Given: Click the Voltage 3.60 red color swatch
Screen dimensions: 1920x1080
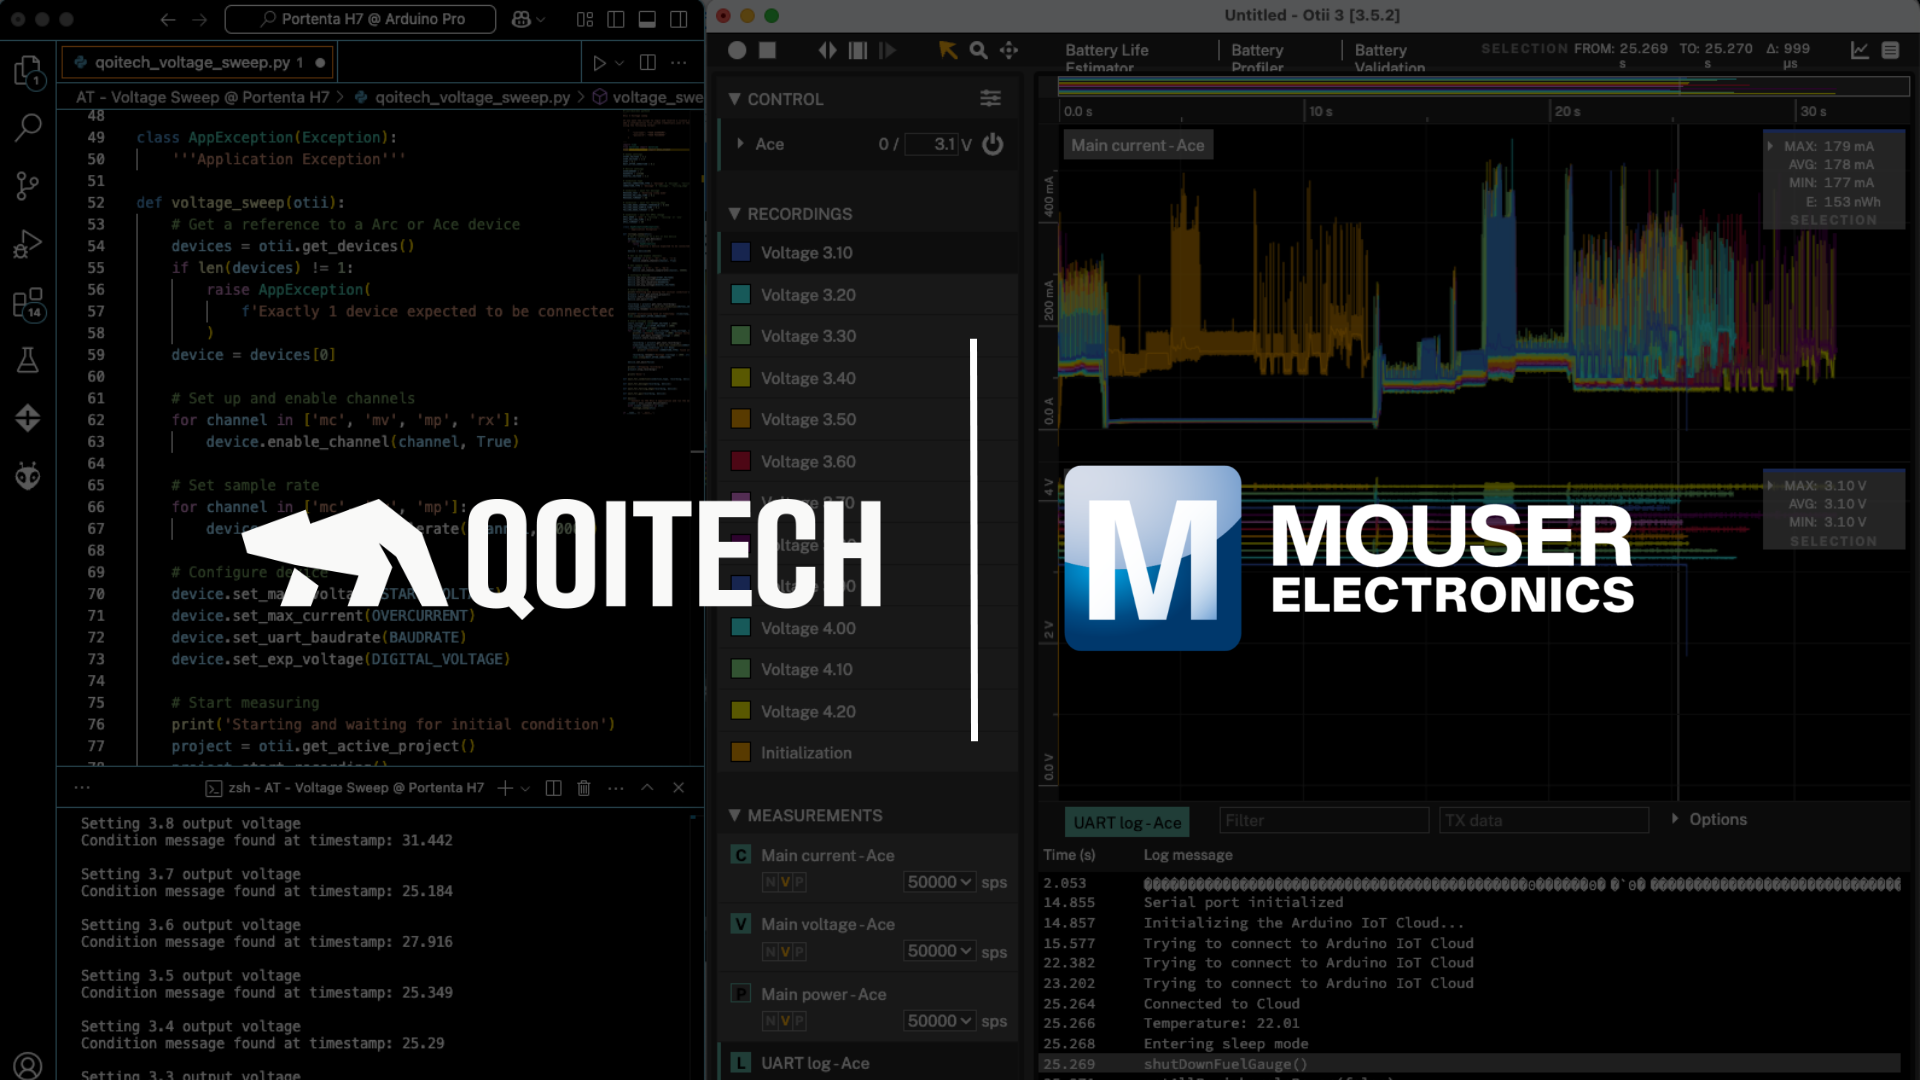Looking at the screenshot, I should [x=741, y=461].
